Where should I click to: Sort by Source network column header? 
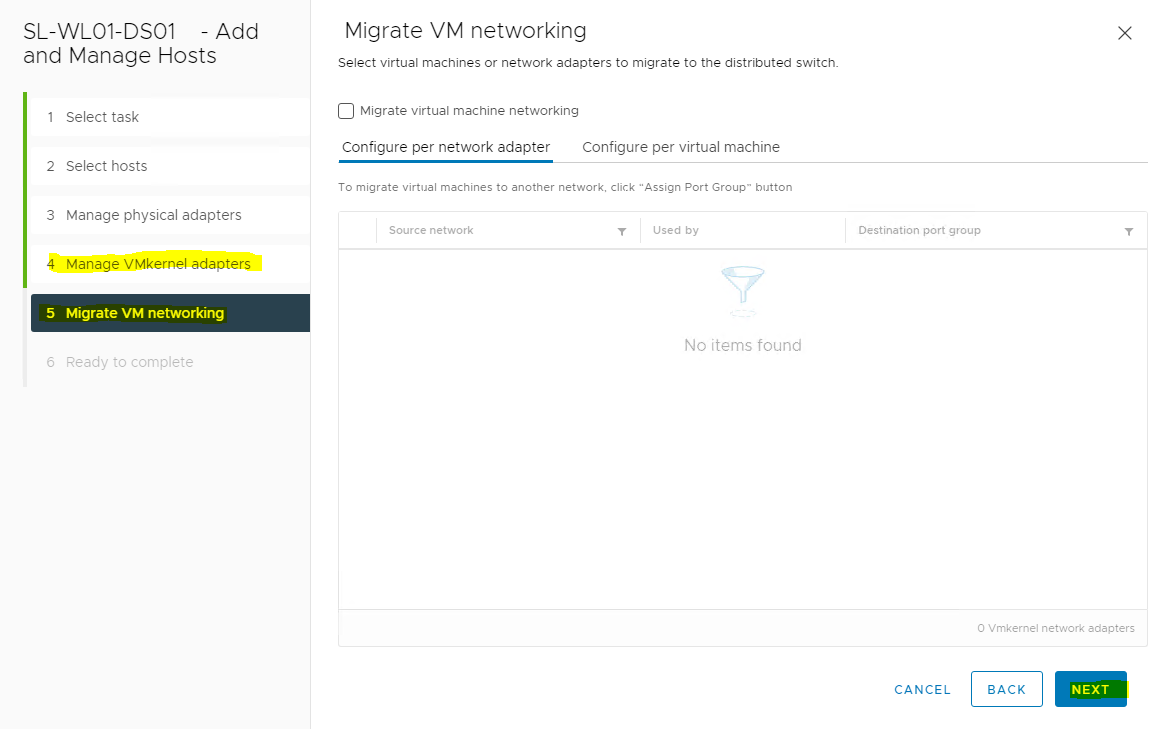[431, 230]
